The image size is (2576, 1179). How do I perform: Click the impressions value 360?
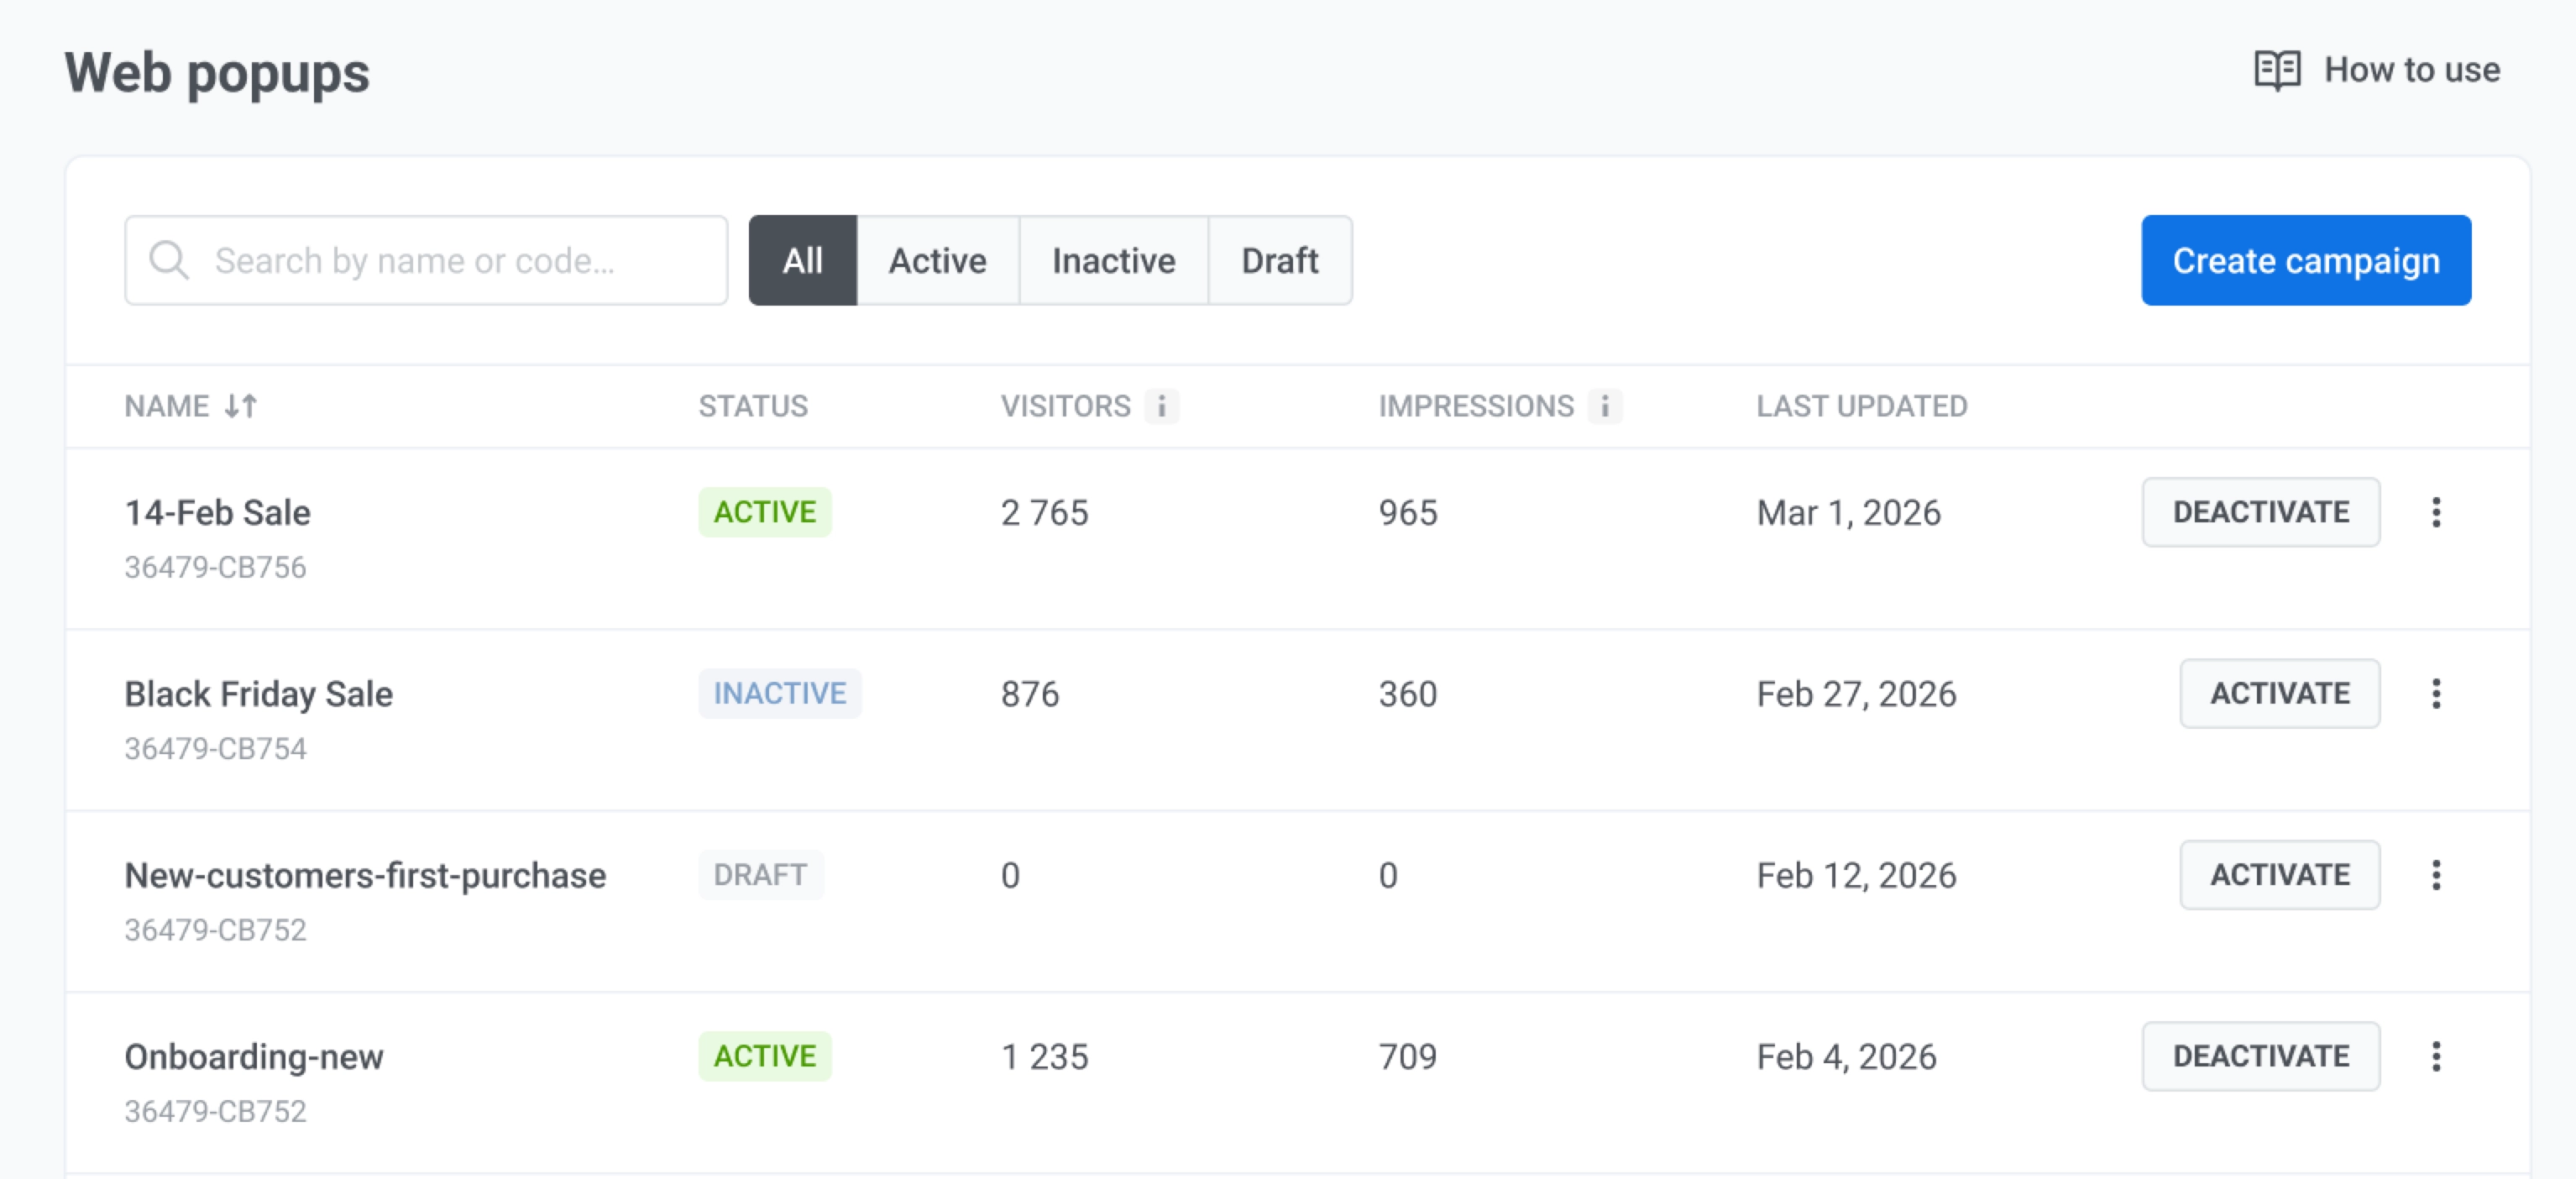click(1407, 693)
